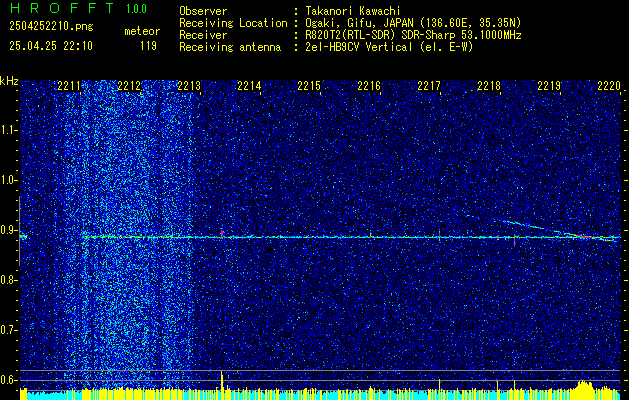Click the 2220 time axis label

(609, 85)
